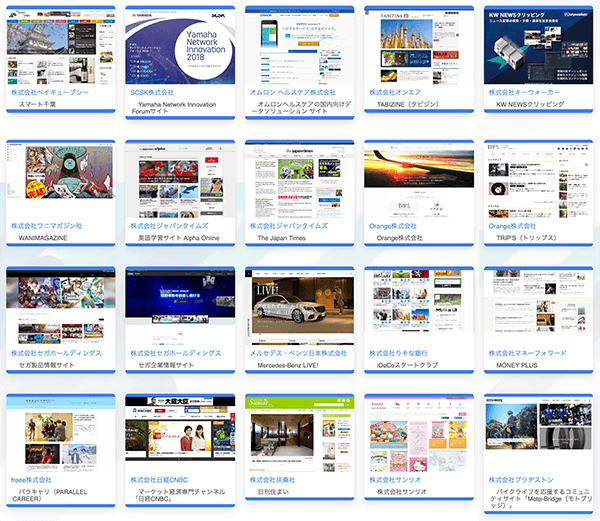This screenshot has width=600, height=521.
Task: Click the 株式会社ジャパンタイムズ link above The Japan Times
Action: pos(289,226)
